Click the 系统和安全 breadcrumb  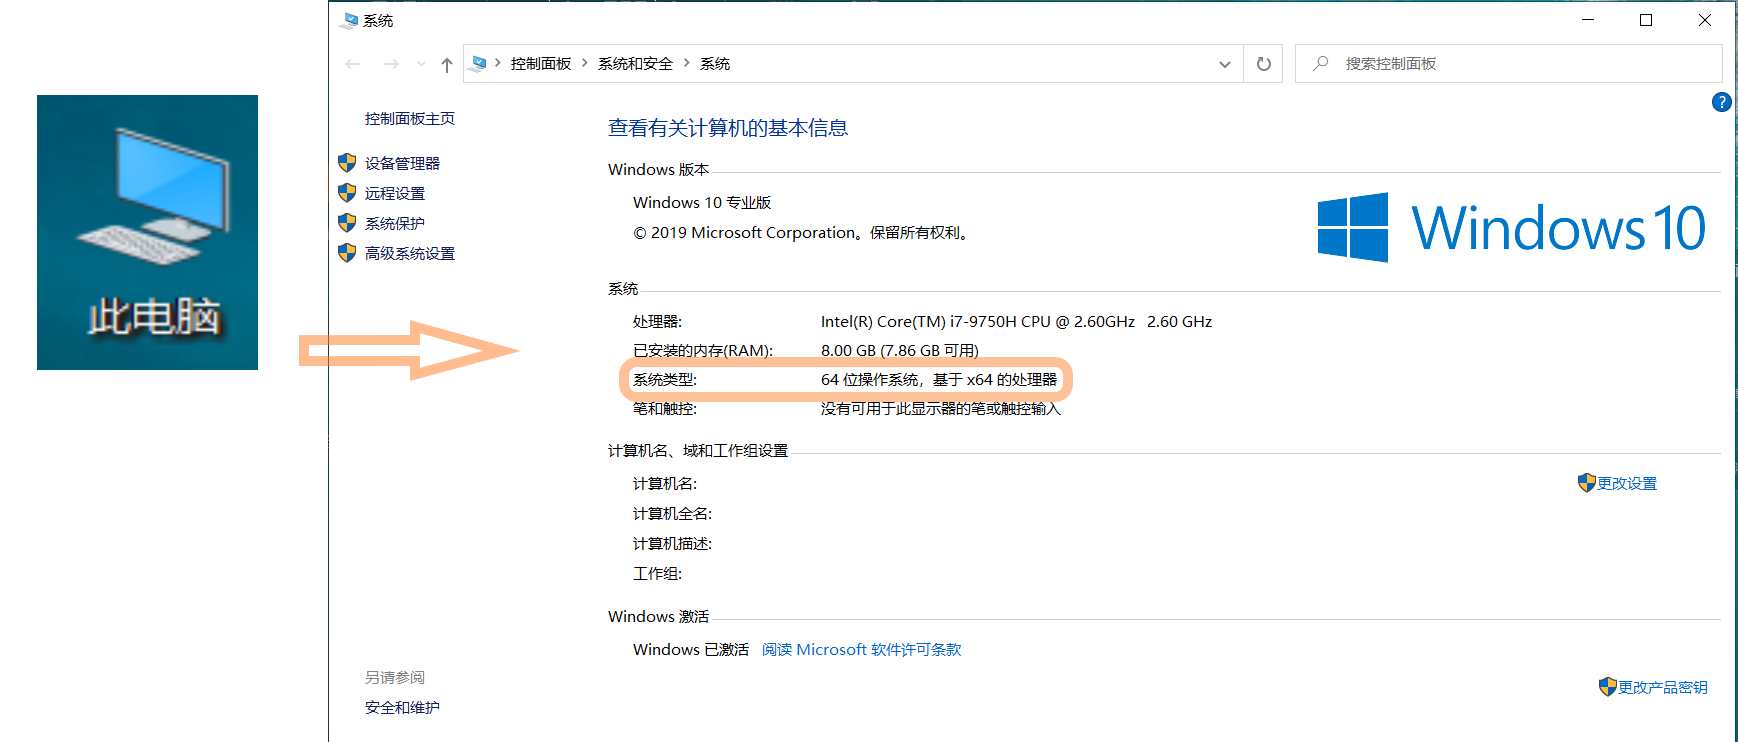635,64
